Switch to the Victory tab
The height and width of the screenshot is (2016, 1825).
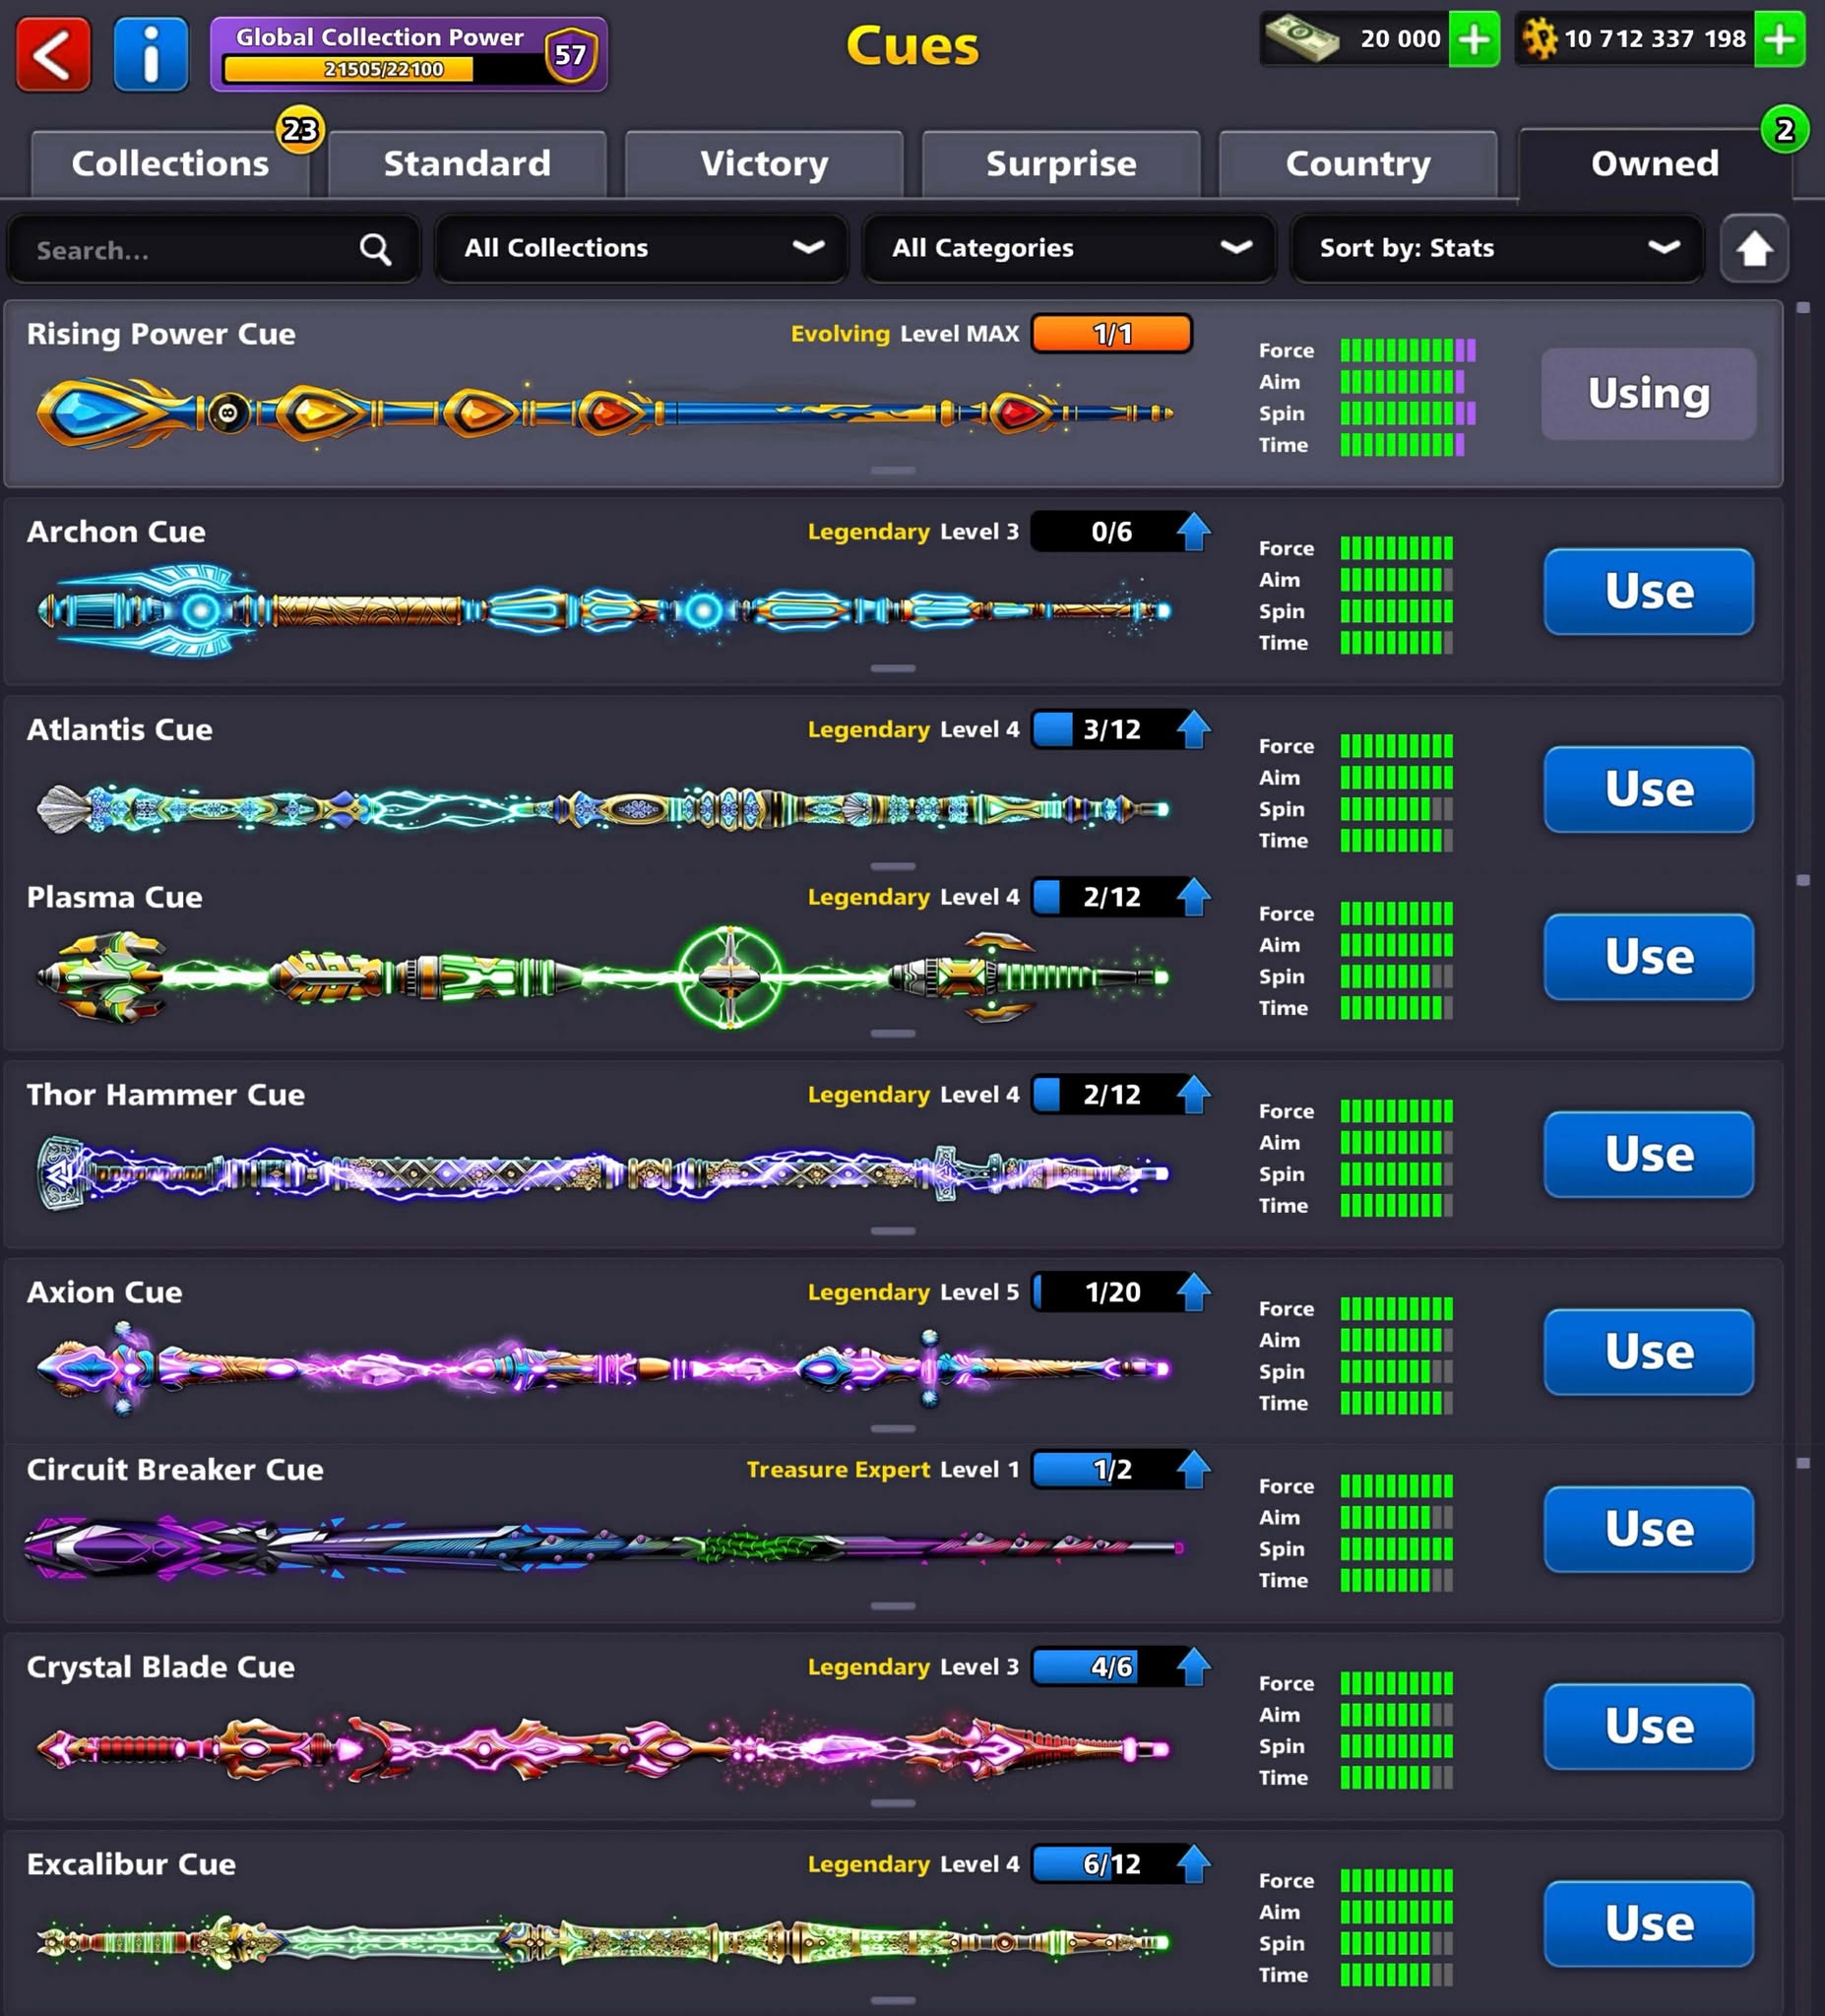point(764,164)
